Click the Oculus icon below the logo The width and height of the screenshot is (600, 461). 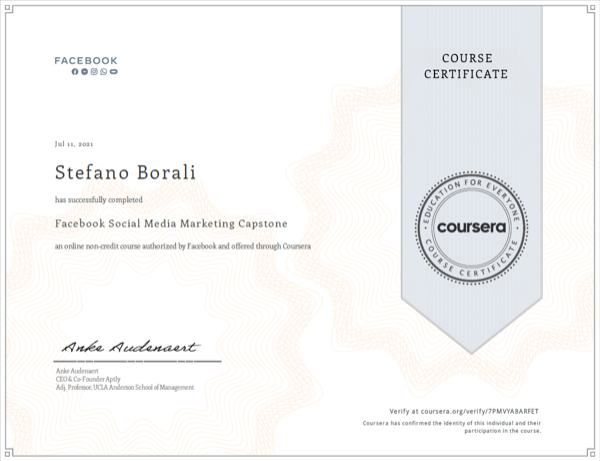[114, 72]
